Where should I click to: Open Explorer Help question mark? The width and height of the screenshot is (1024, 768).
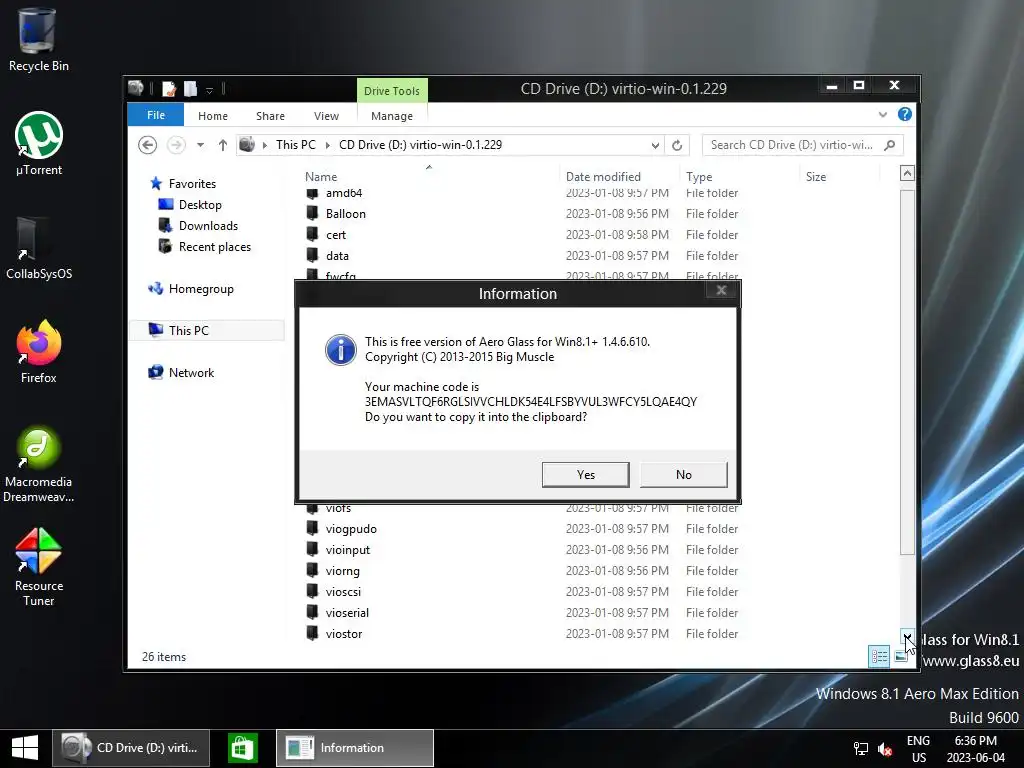click(x=904, y=114)
